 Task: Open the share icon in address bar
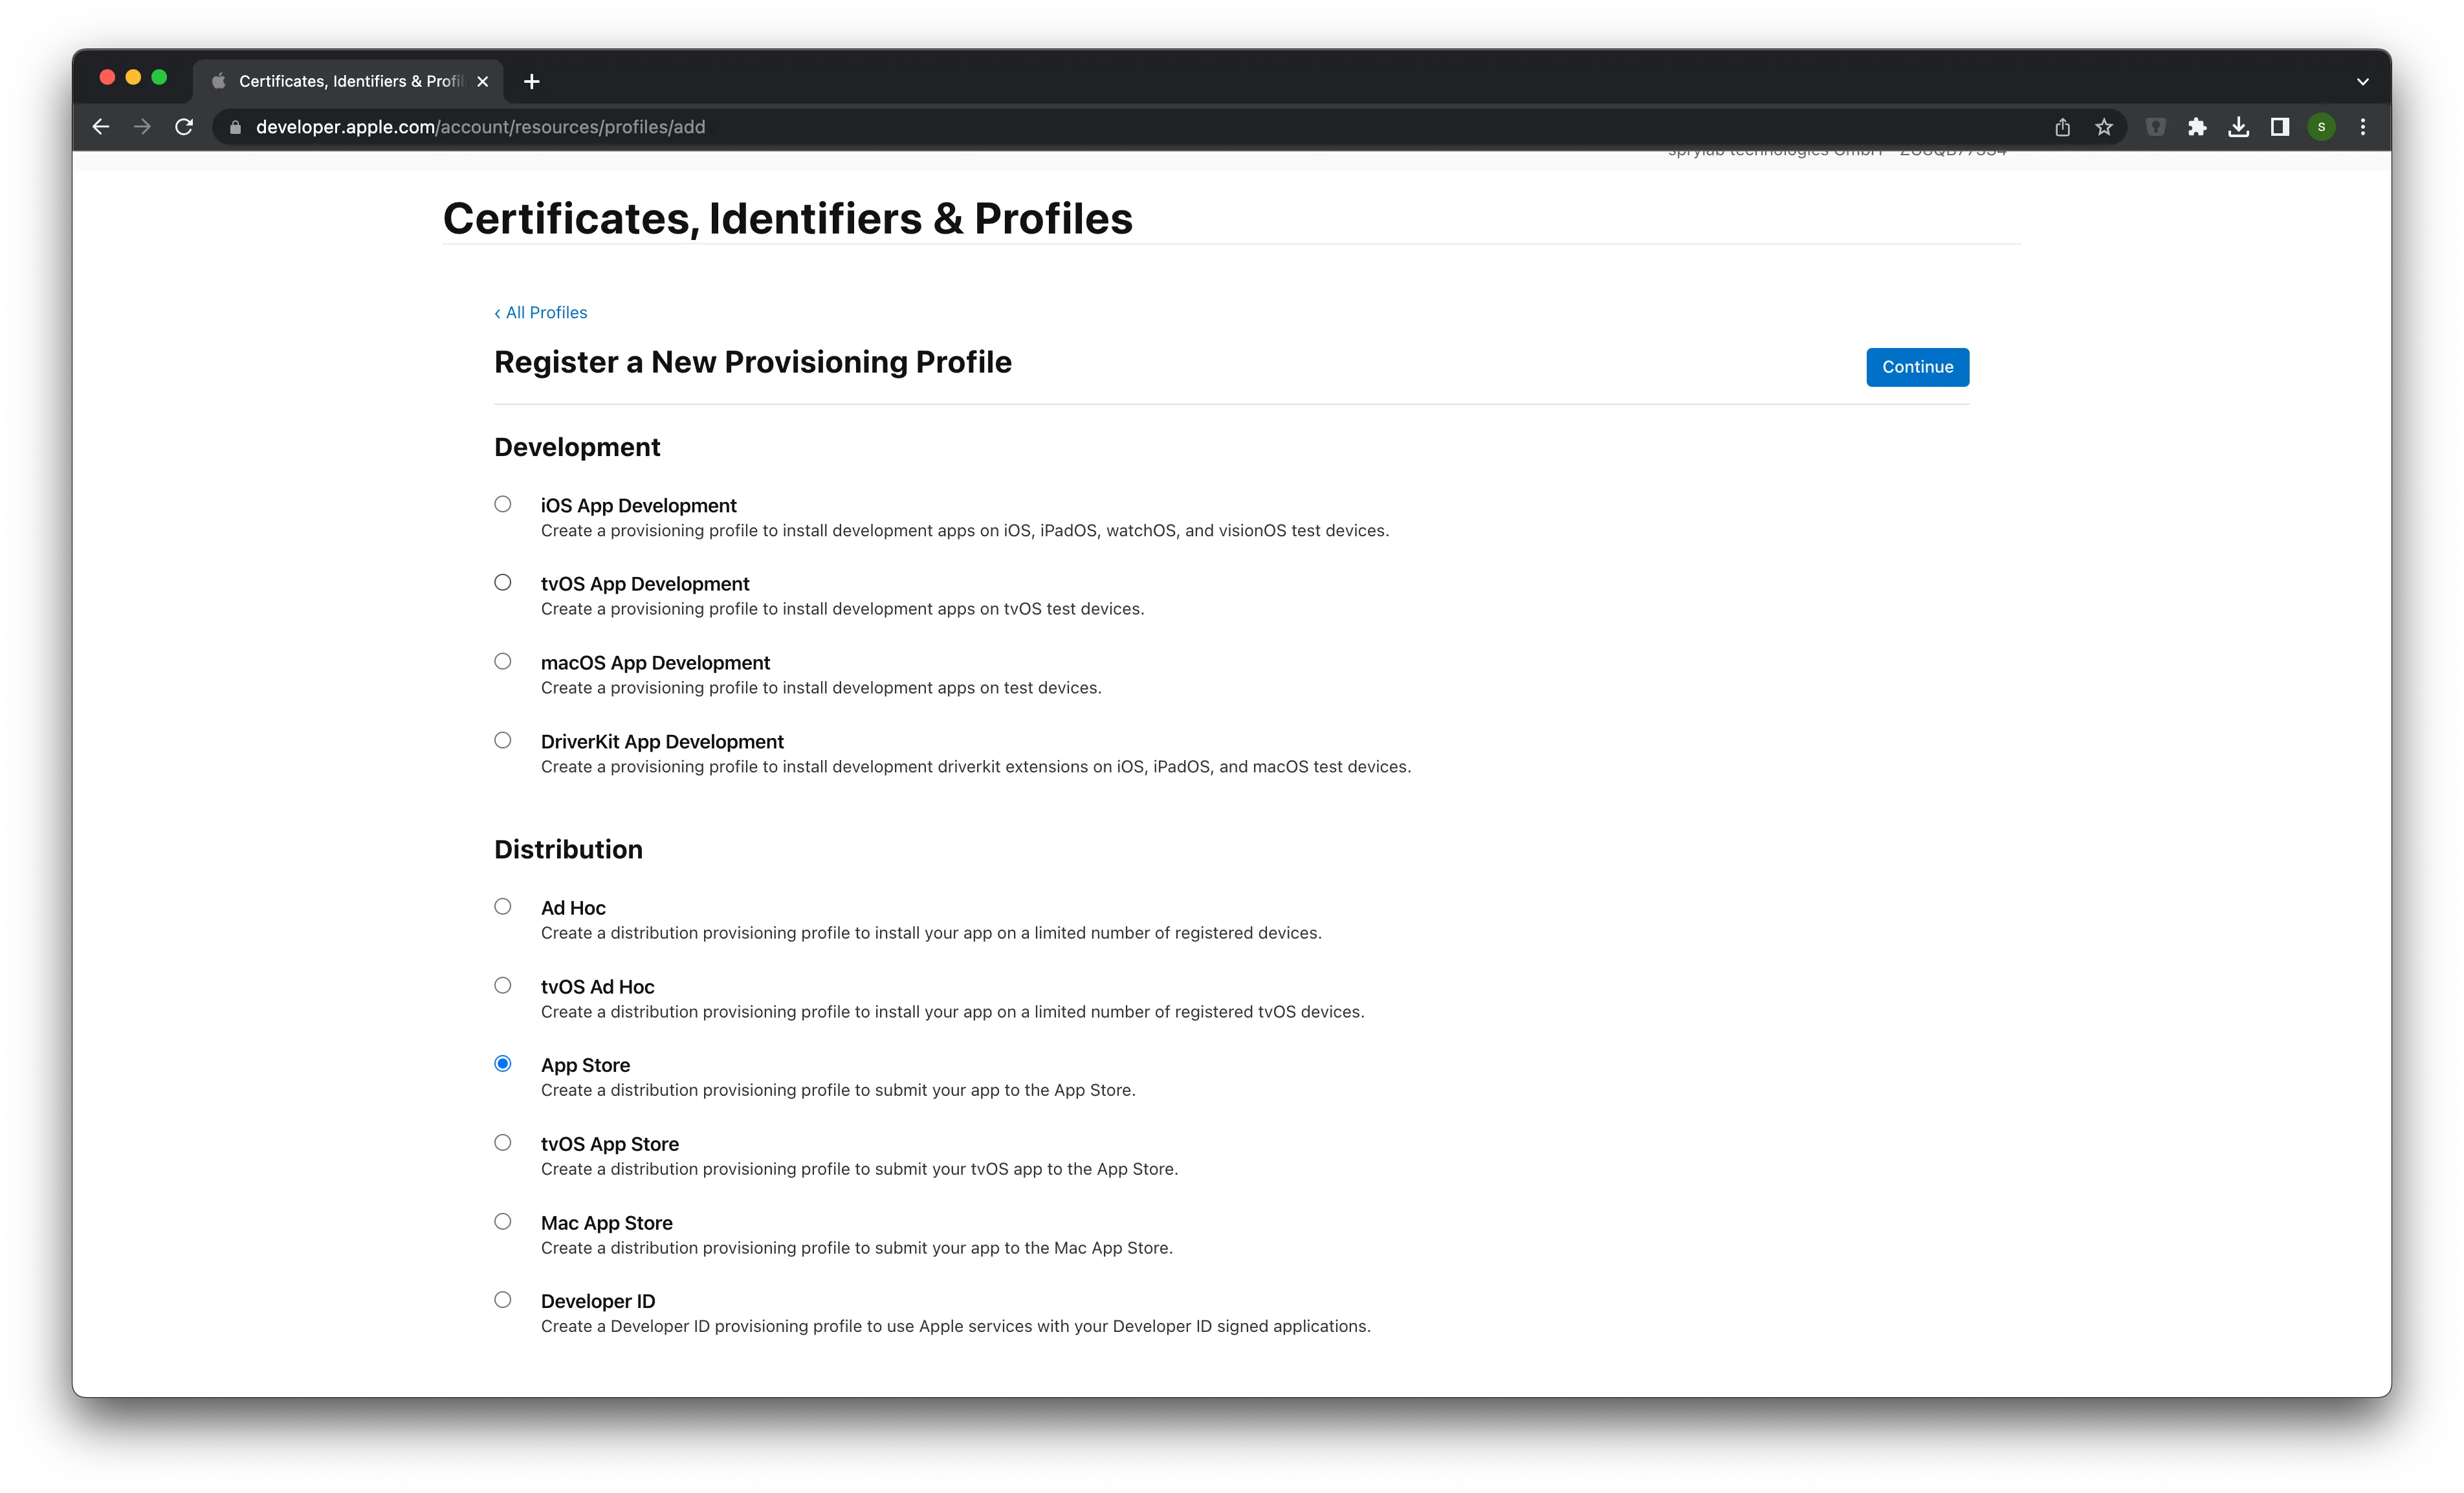tap(2062, 127)
